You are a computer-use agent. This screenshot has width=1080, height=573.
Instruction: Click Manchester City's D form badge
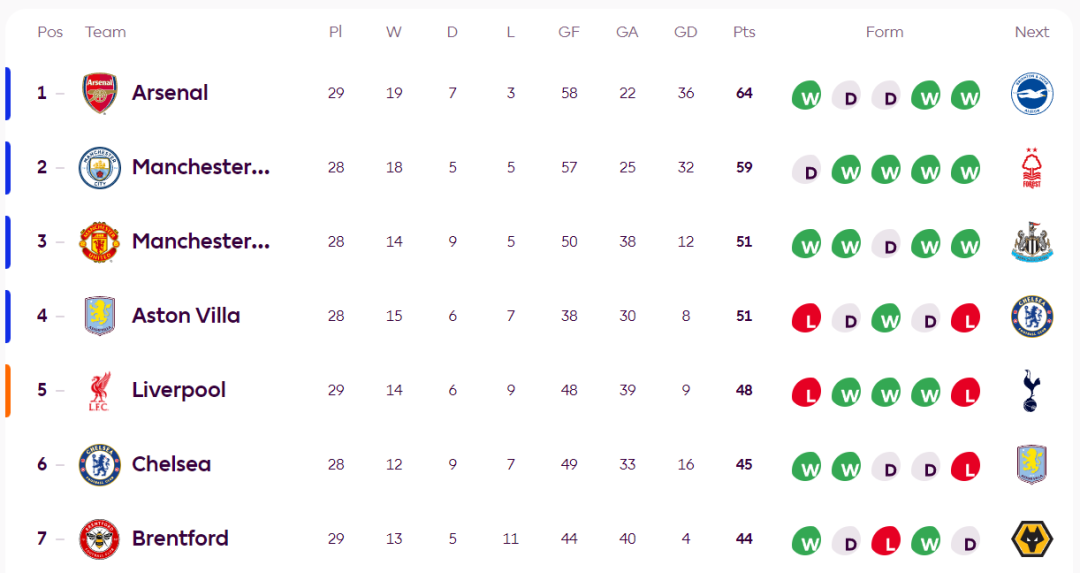click(806, 170)
